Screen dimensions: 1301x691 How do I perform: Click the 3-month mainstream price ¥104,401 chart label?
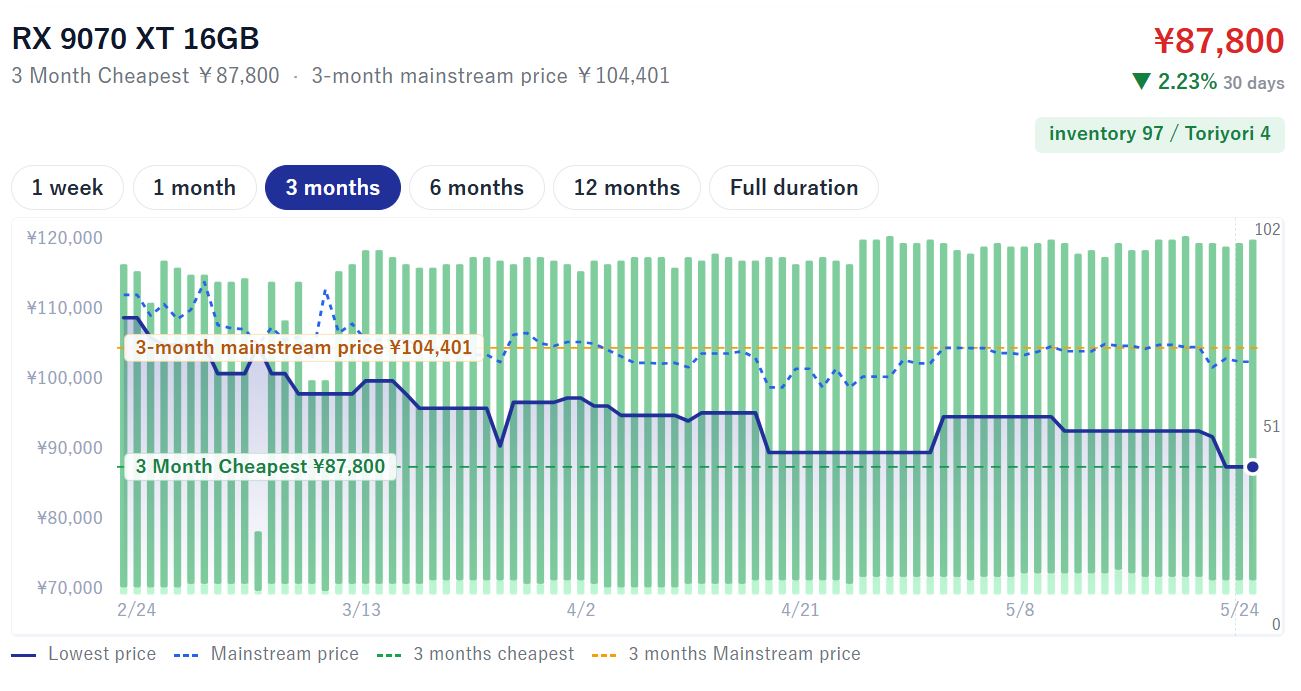(303, 348)
